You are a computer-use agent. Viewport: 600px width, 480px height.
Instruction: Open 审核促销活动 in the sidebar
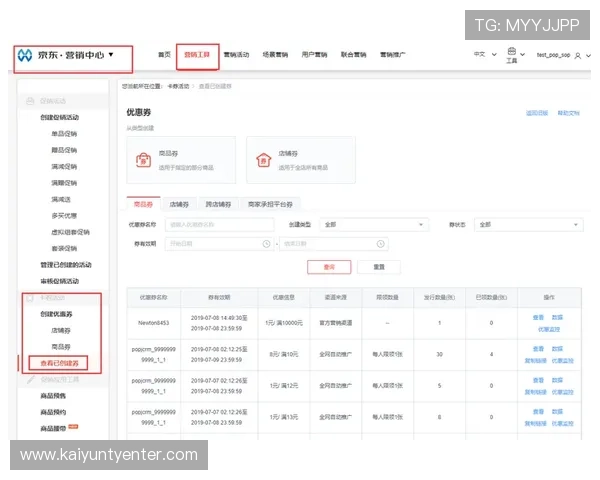click(60, 281)
